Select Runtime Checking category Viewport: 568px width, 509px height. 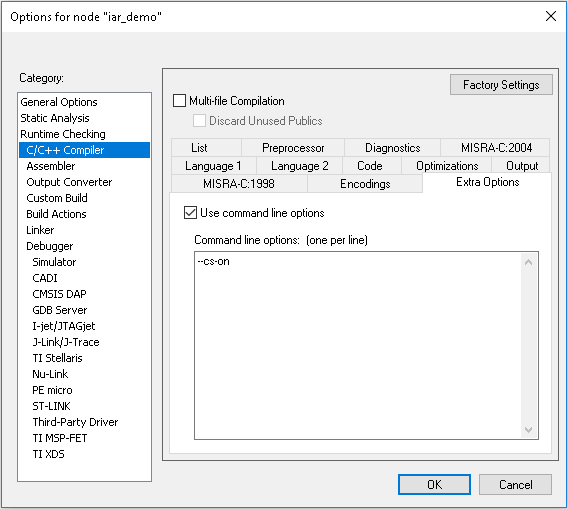click(x=84, y=134)
